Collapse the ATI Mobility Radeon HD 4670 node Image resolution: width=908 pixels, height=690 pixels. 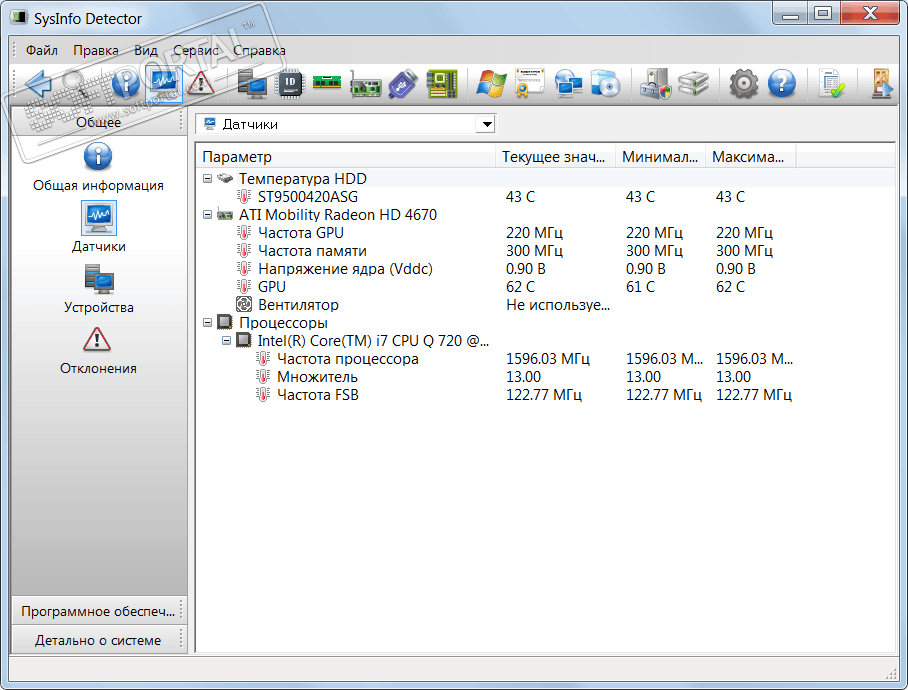[x=207, y=214]
